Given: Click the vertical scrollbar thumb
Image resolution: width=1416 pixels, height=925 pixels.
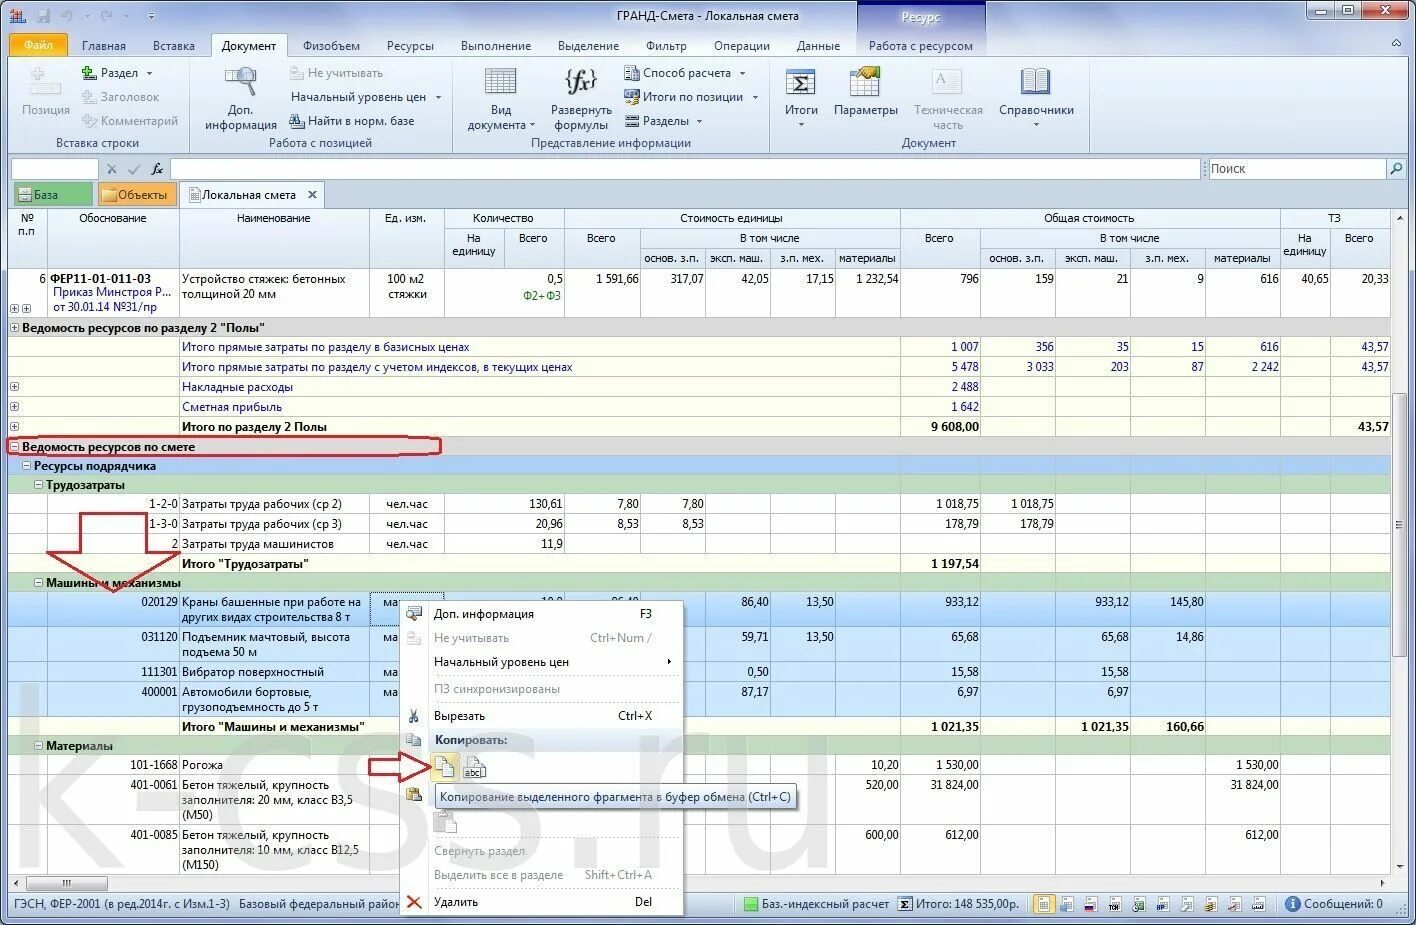Looking at the screenshot, I should (1398, 525).
